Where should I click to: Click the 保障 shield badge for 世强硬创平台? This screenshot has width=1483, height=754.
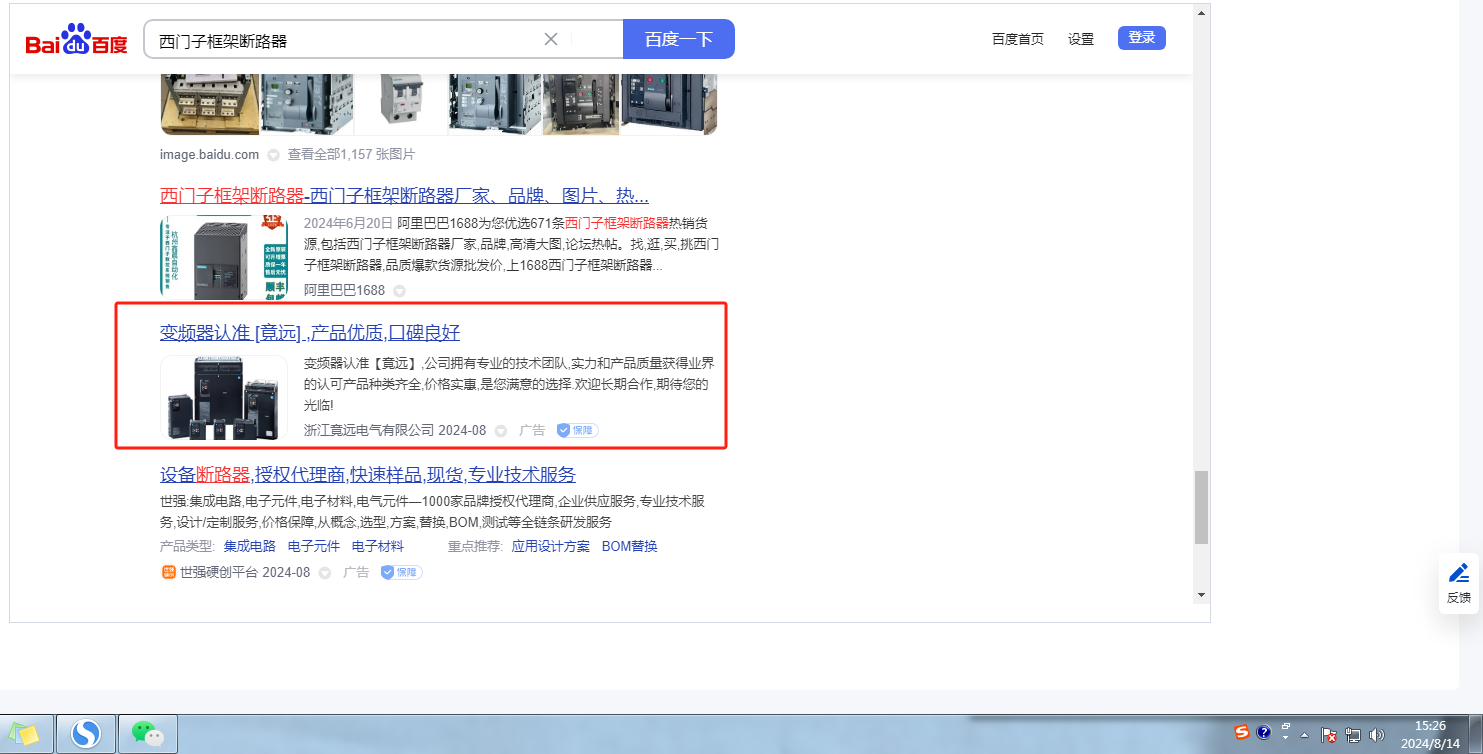pyautogui.click(x=402, y=572)
